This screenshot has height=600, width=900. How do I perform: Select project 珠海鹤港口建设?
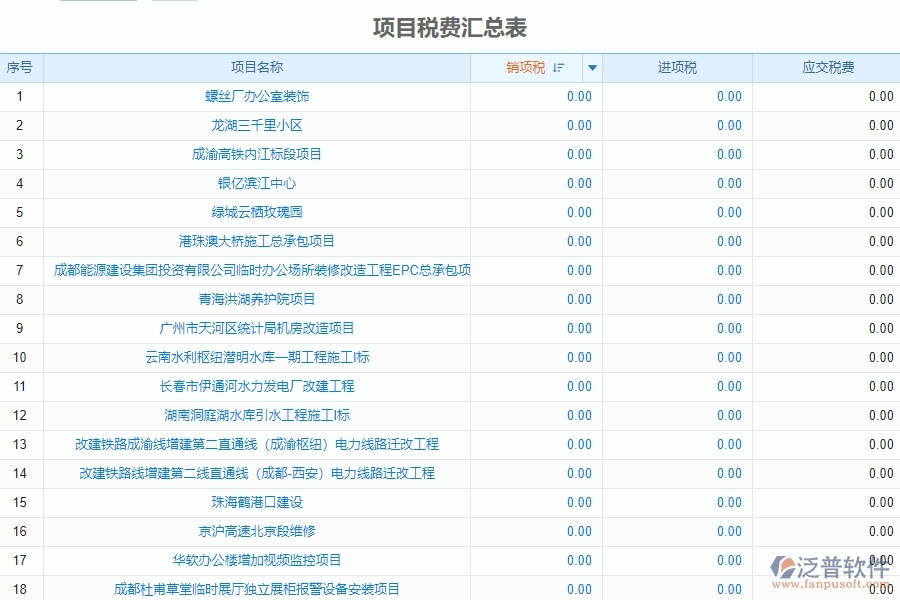tap(258, 502)
